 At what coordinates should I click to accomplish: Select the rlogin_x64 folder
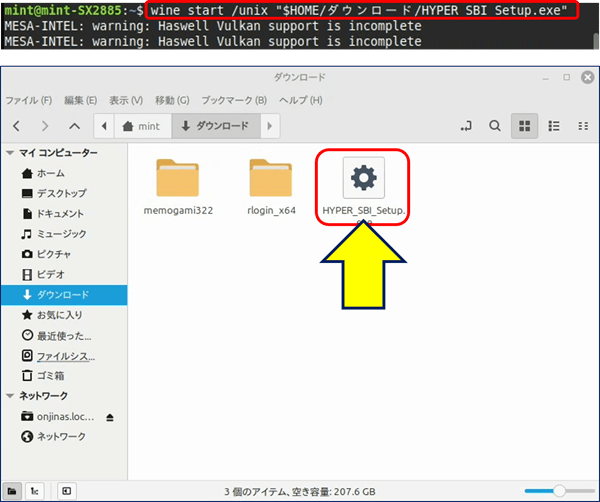coord(271,187)
